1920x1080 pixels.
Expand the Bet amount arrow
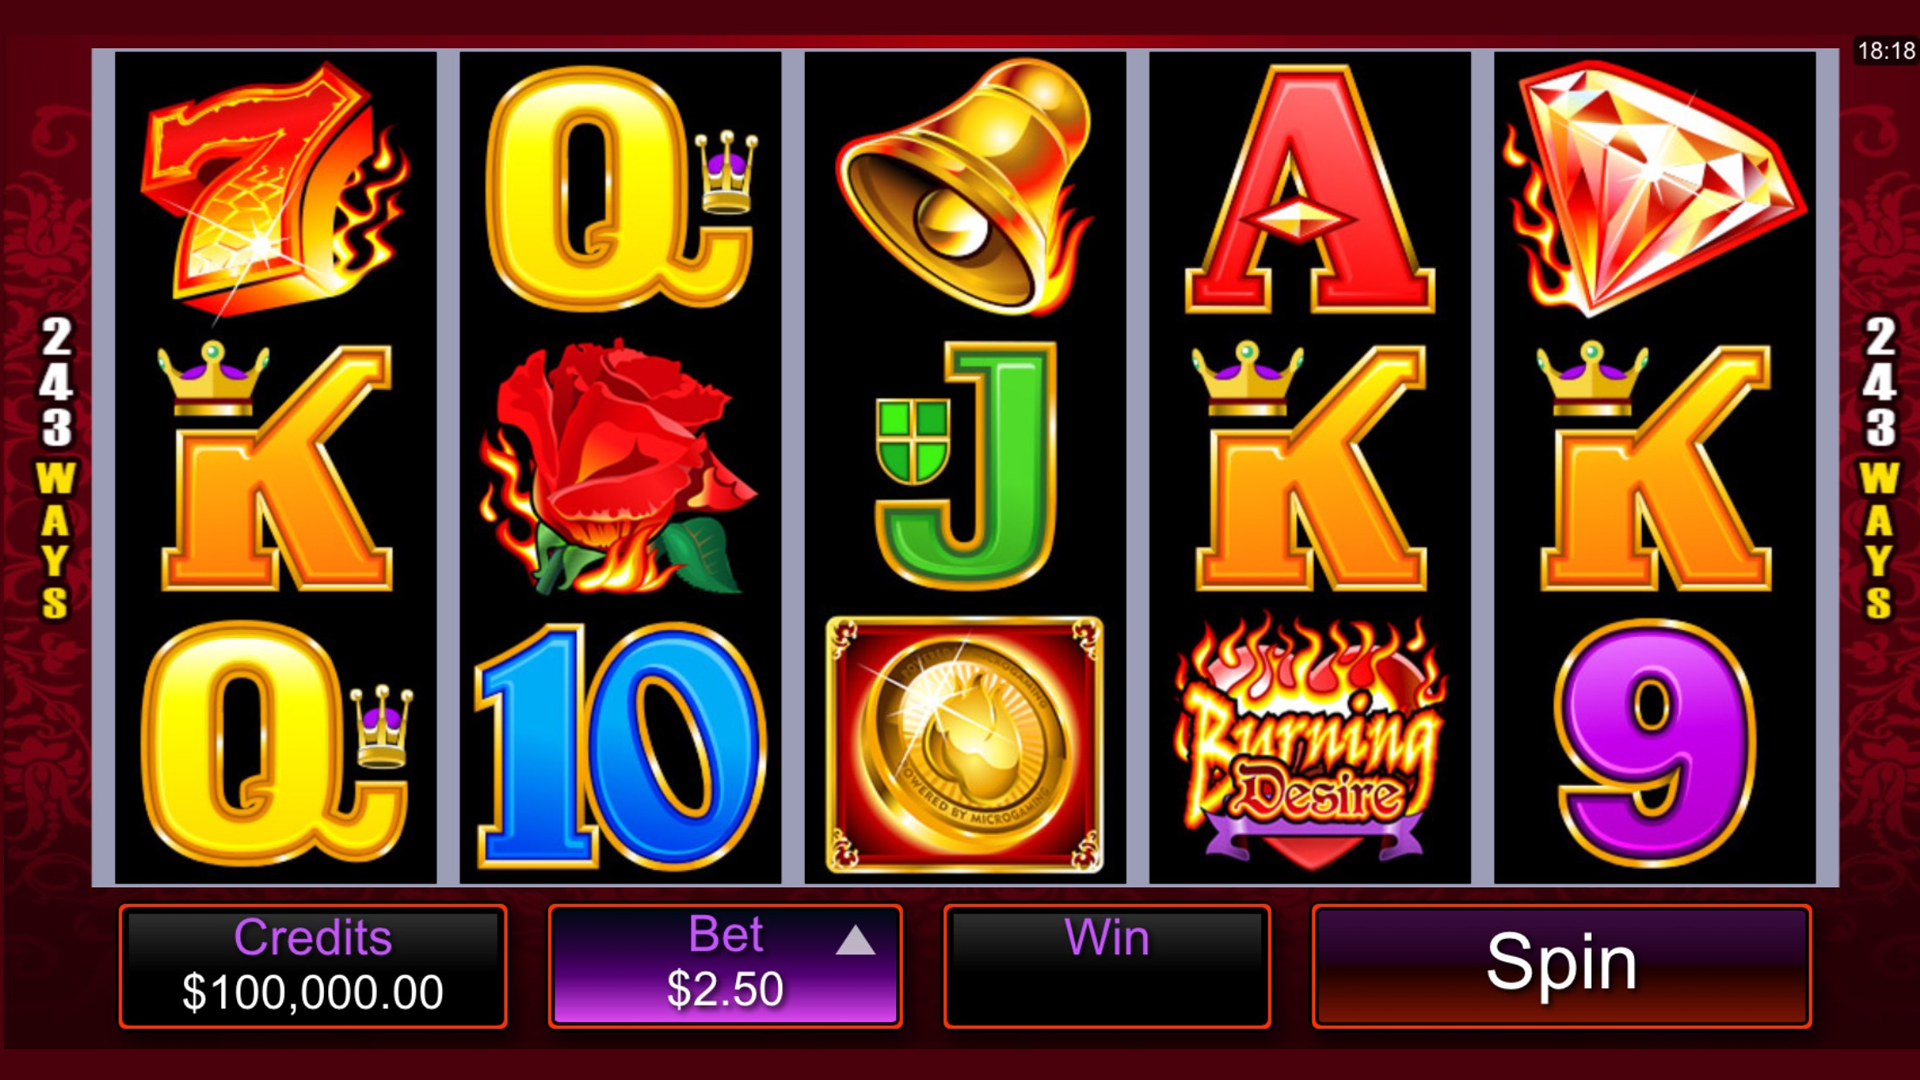(855, 940)
